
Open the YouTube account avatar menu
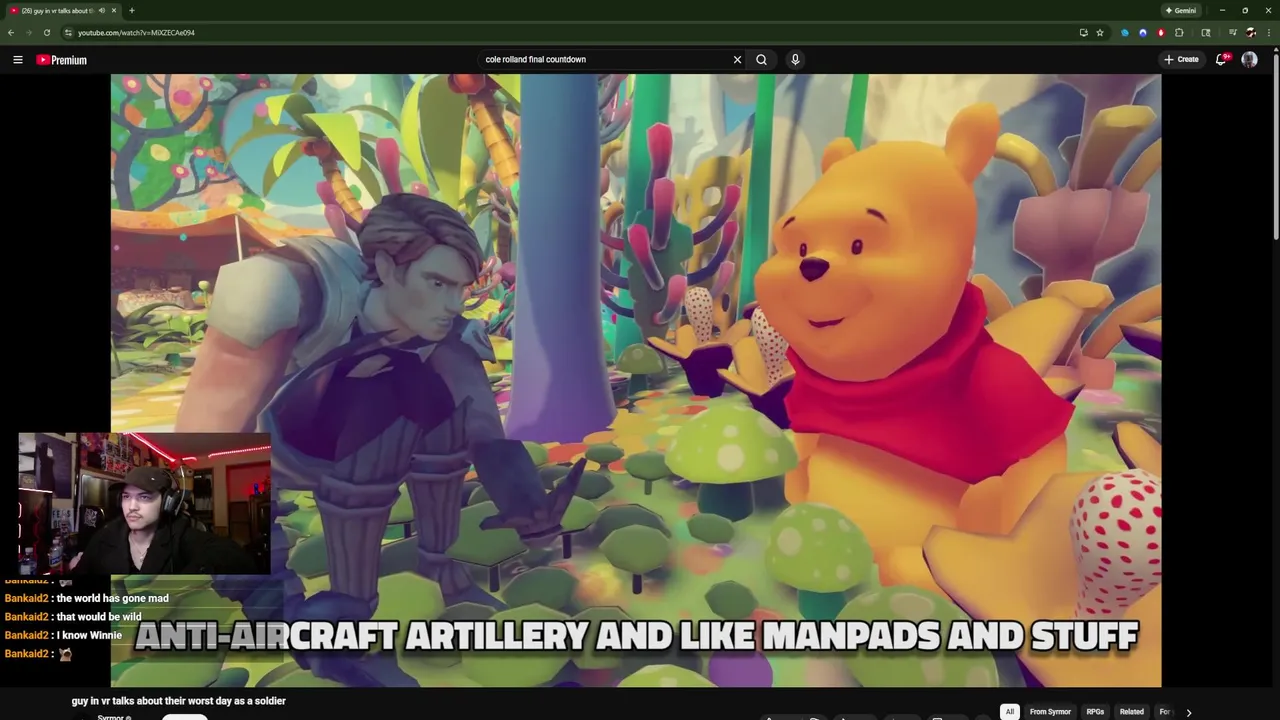[1249, 60]
